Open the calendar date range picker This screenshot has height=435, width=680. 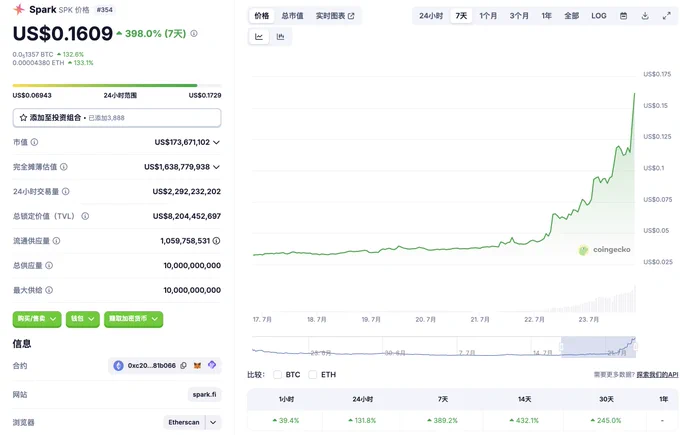click(623, 16)
